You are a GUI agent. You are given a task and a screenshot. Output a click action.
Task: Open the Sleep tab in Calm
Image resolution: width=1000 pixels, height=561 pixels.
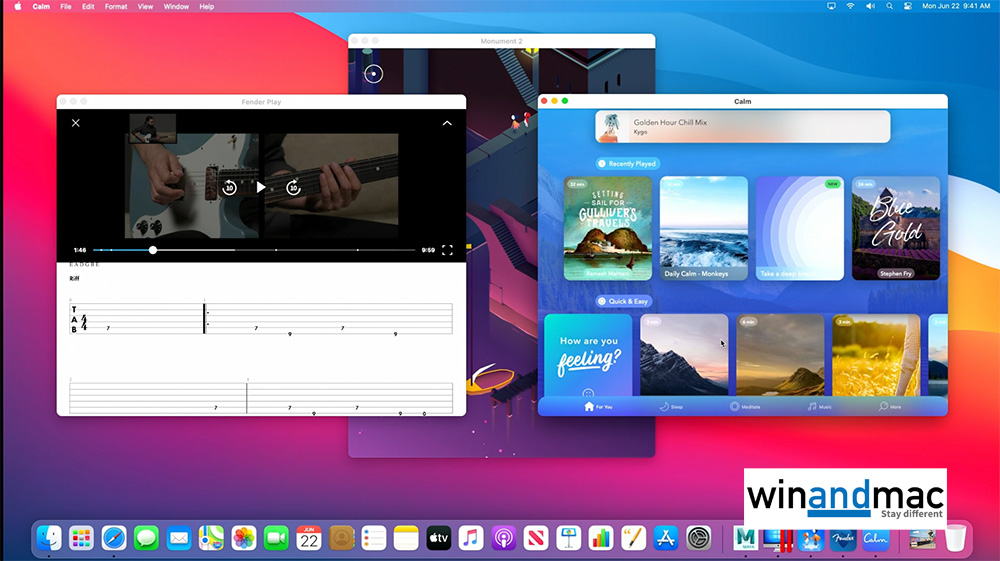671,407
